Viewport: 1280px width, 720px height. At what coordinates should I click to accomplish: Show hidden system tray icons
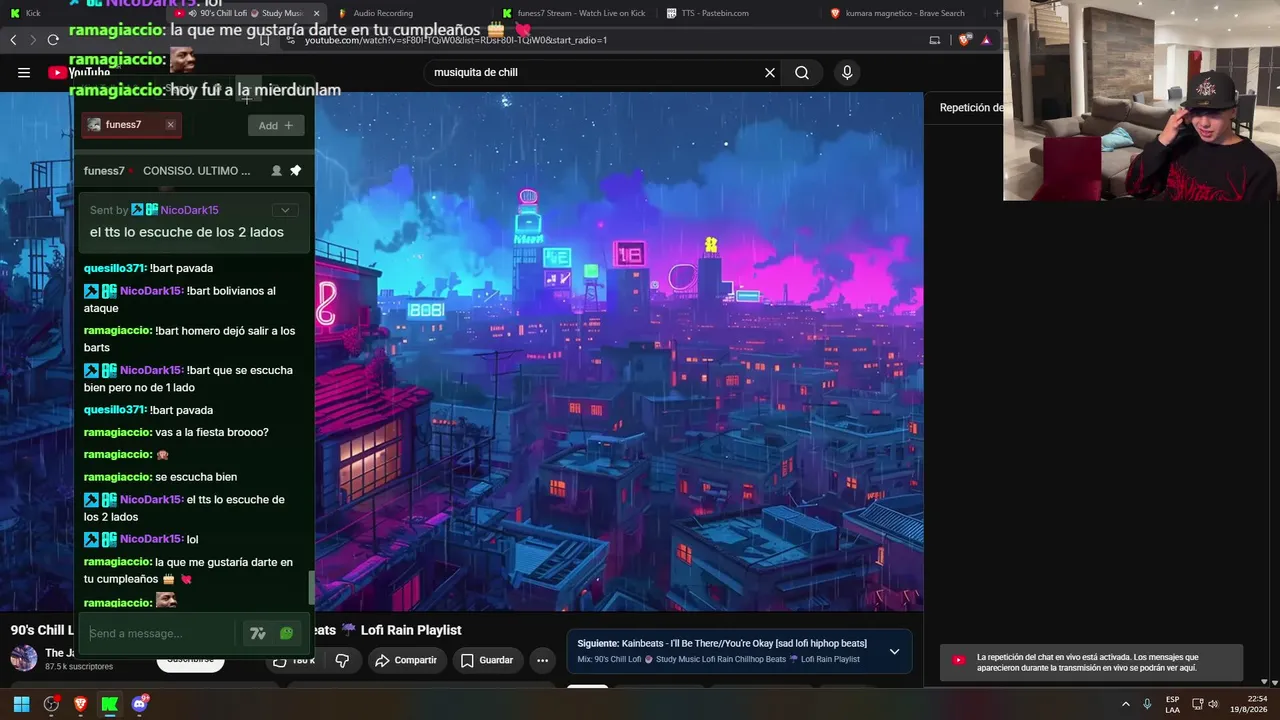(x=1125, y=704)
